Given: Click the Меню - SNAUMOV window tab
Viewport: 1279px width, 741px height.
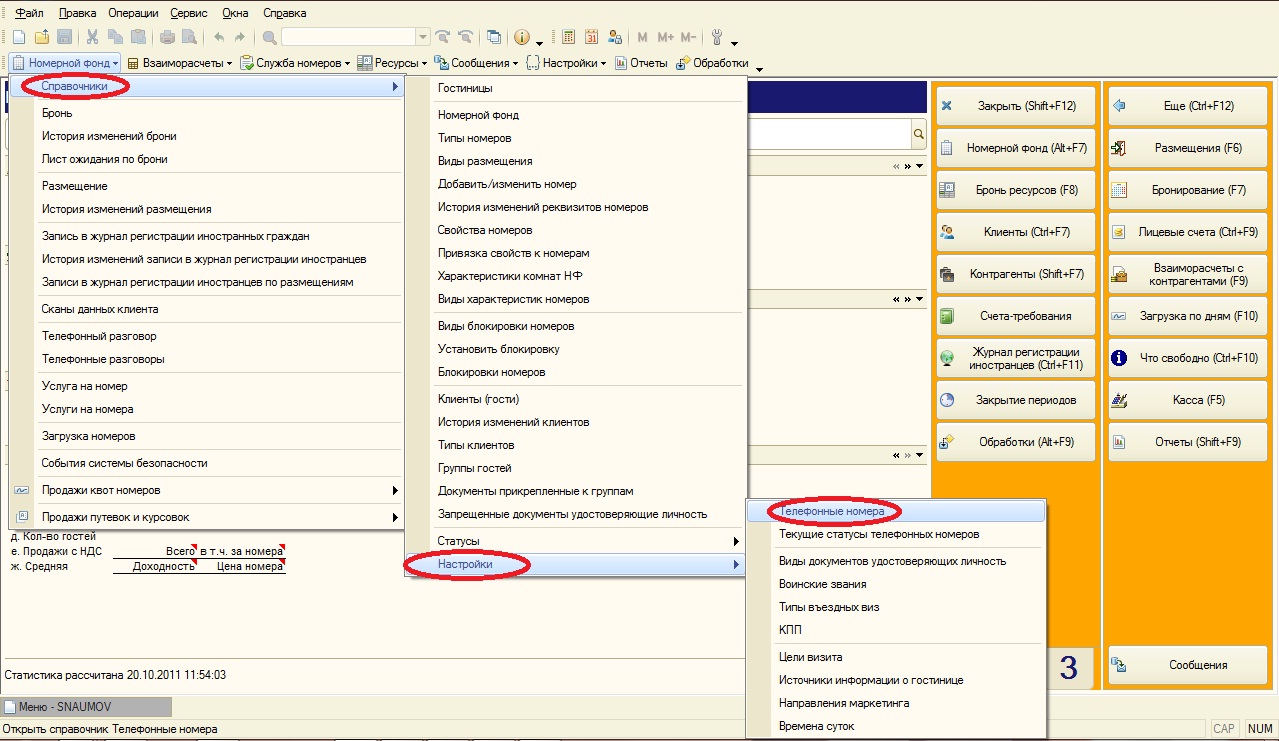Looking at the screenshot, I should (87, 707).
